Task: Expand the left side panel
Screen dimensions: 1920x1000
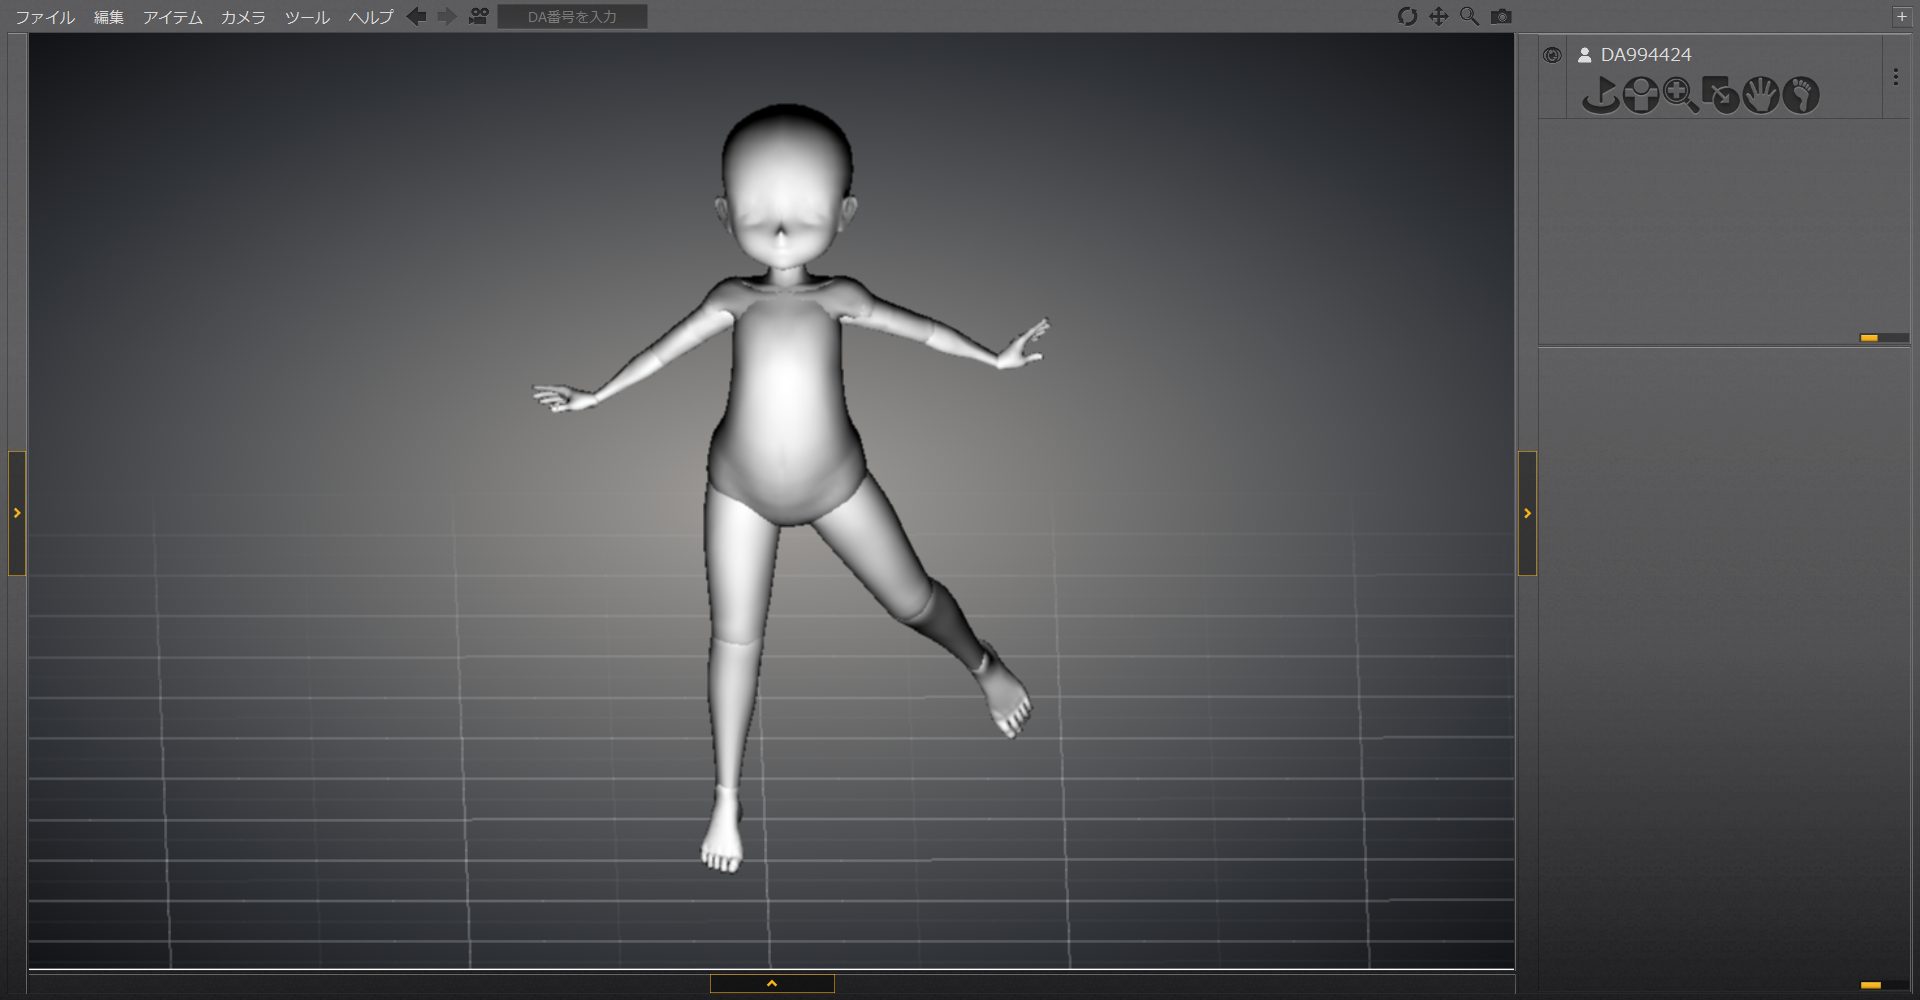Action: [x=17, y=513]
